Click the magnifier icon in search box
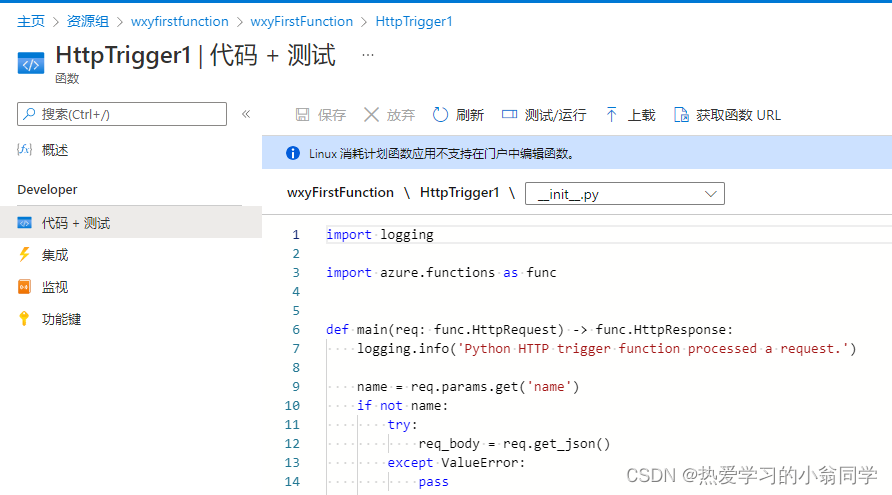Image resolution: width=892 pixels, height=495 pixels. 30,114
